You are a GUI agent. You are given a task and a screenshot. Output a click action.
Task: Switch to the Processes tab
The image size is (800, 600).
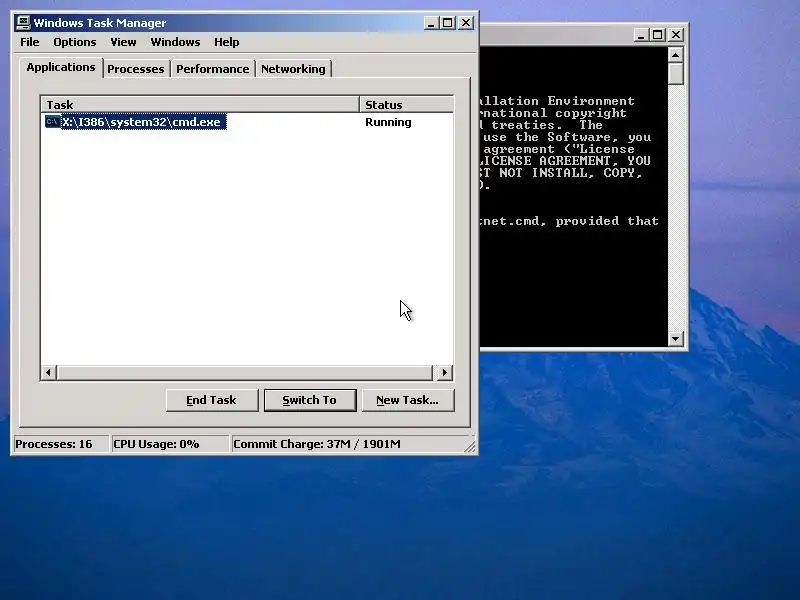click(x=136, y=69)
